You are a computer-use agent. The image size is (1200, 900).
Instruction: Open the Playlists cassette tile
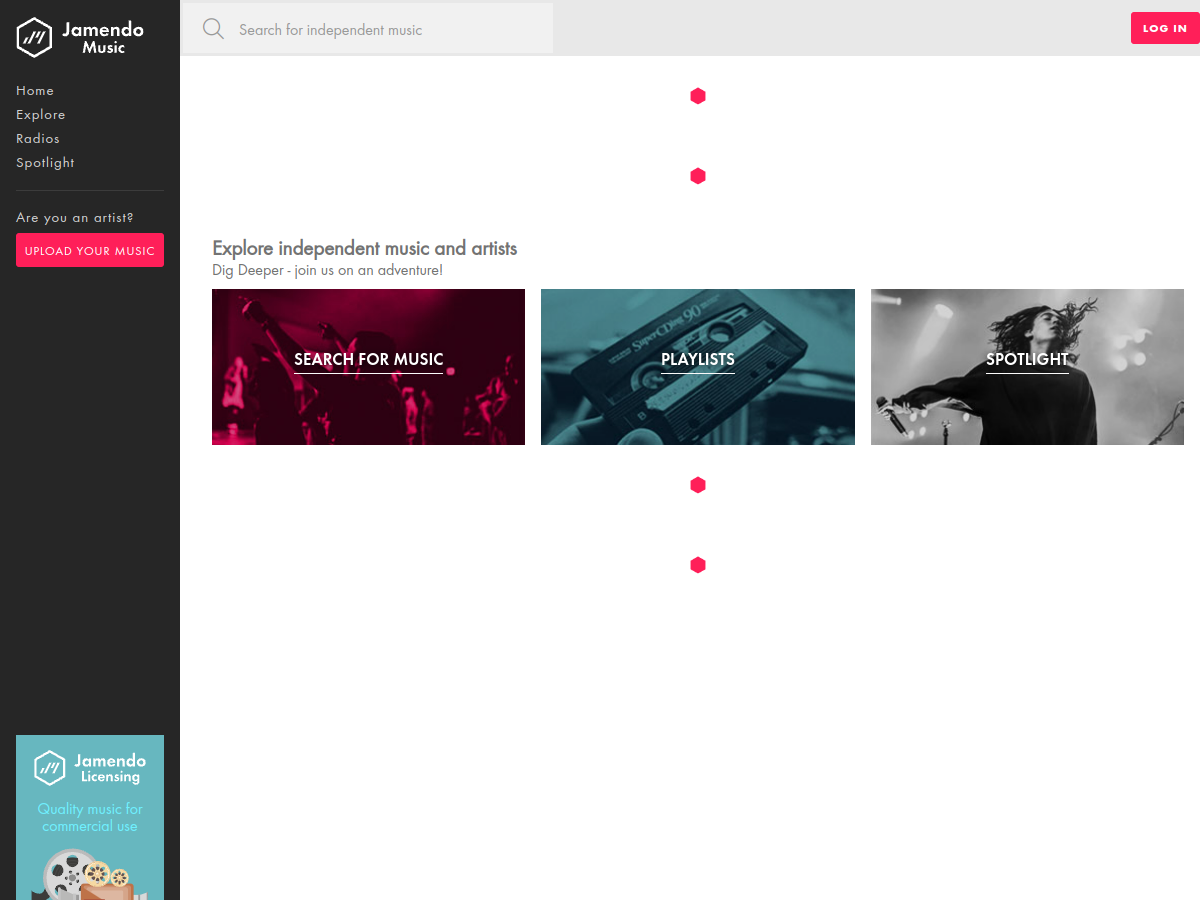698,367
